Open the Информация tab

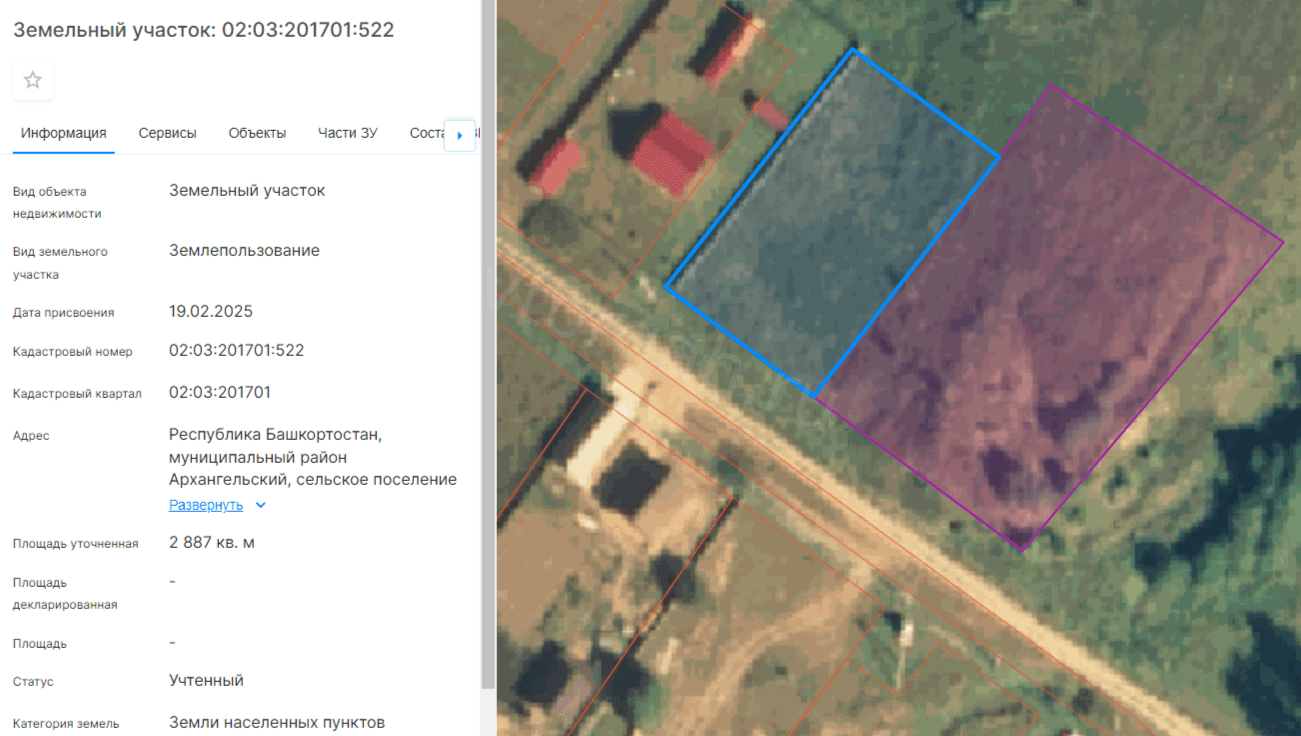click(64, 133)
